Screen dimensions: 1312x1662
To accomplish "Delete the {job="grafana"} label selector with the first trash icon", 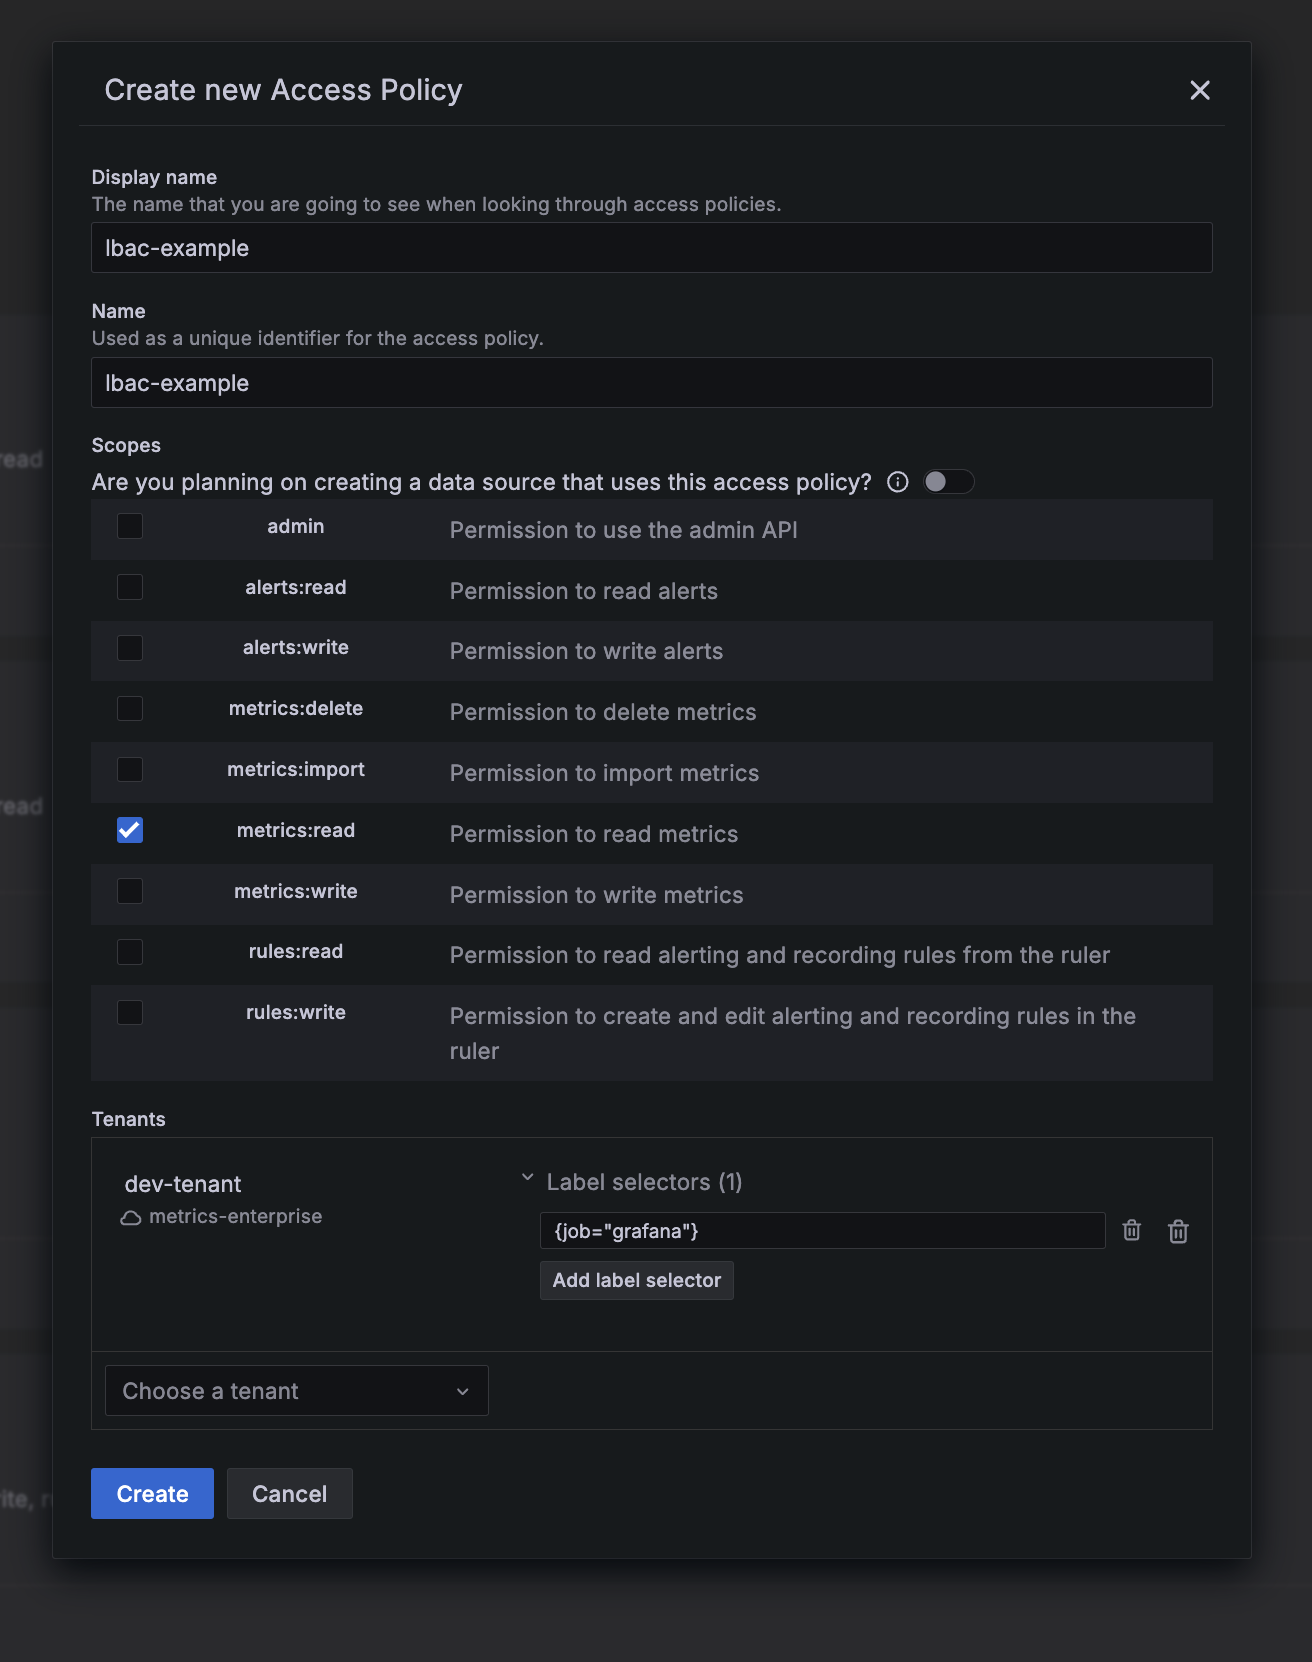I will click(1131, 1230).
